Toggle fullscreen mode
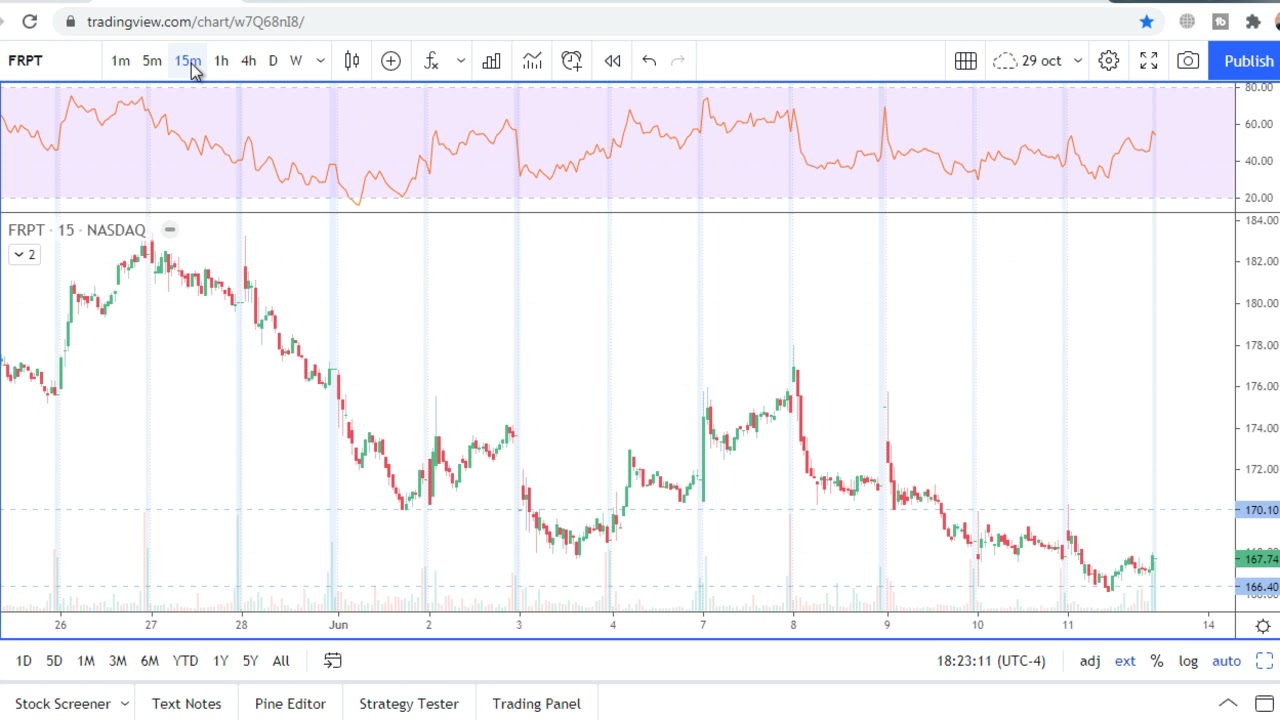This screenshot has width=1280, height=720. [x=1149, y=61]
